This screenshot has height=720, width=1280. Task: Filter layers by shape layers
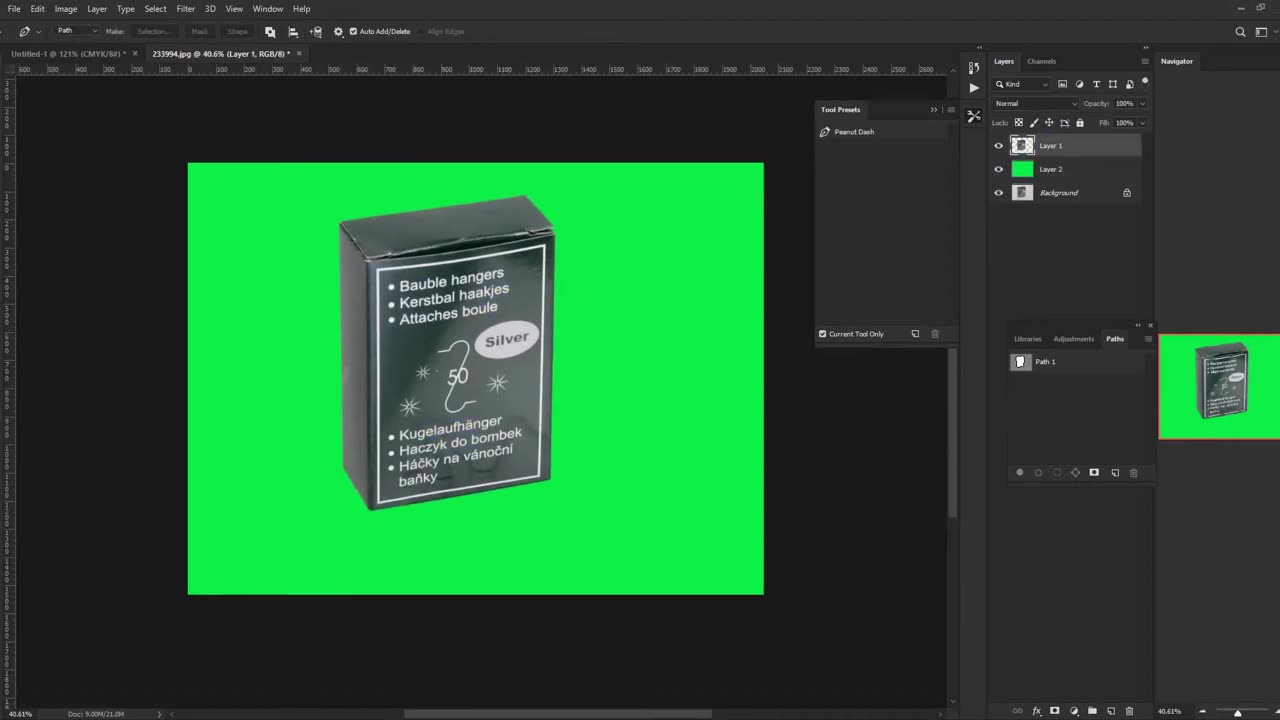coord(1113,84)
